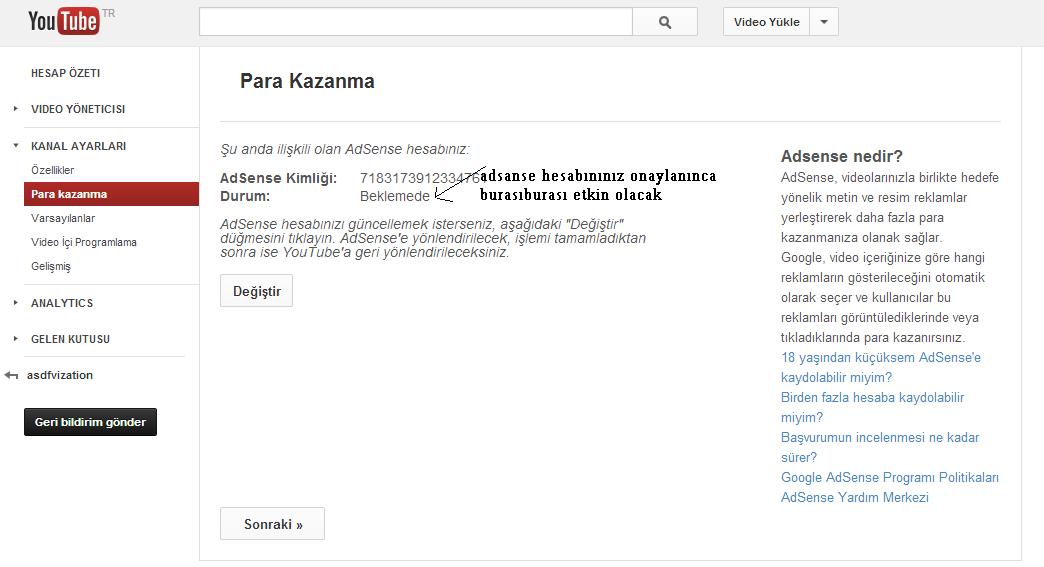Click Geri bildirim gönder button
The width and height of the screenshot is (1044, 567).
click(91, 422)
